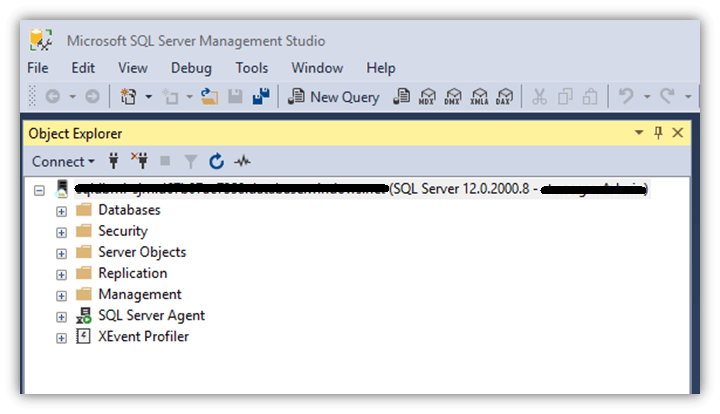Open the Connect dropdown

(63, 161)
